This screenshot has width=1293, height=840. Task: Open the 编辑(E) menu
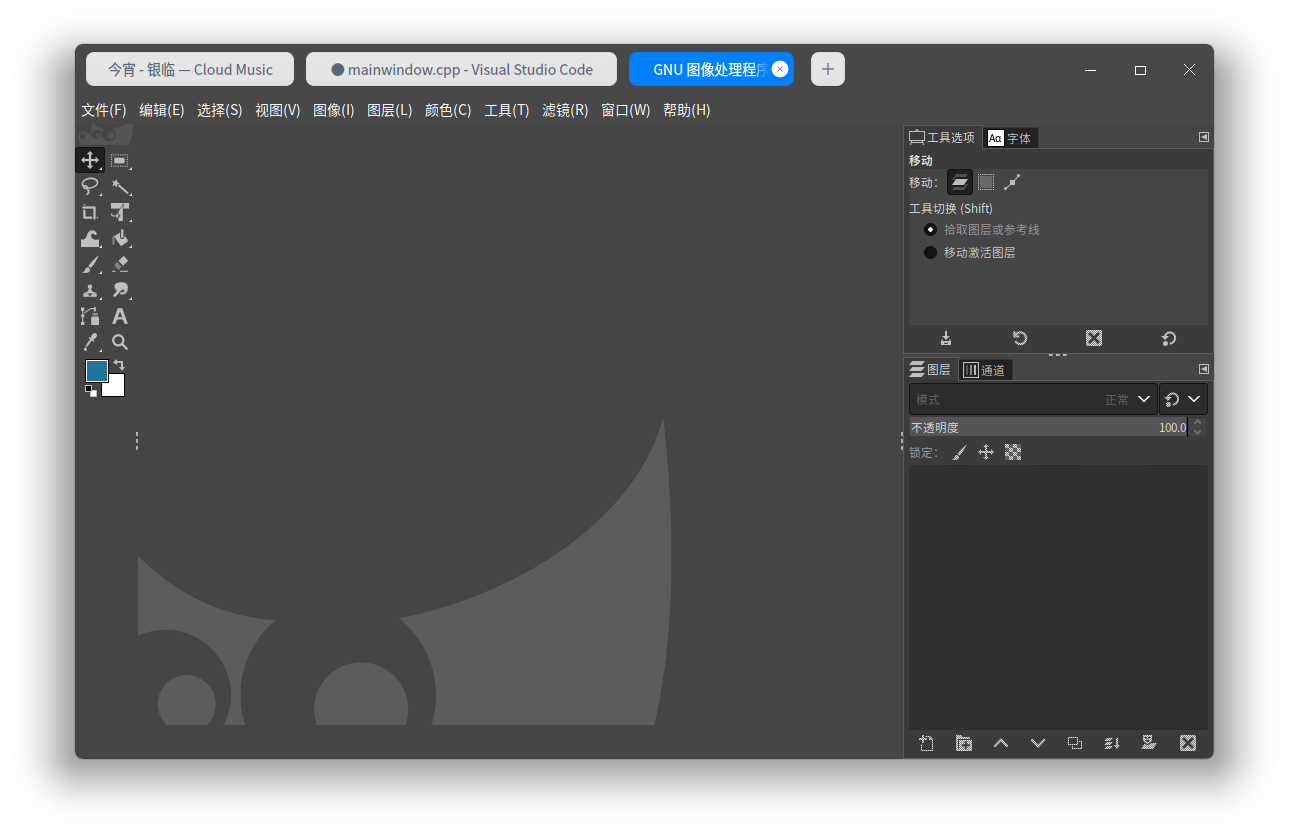point(162,110)
